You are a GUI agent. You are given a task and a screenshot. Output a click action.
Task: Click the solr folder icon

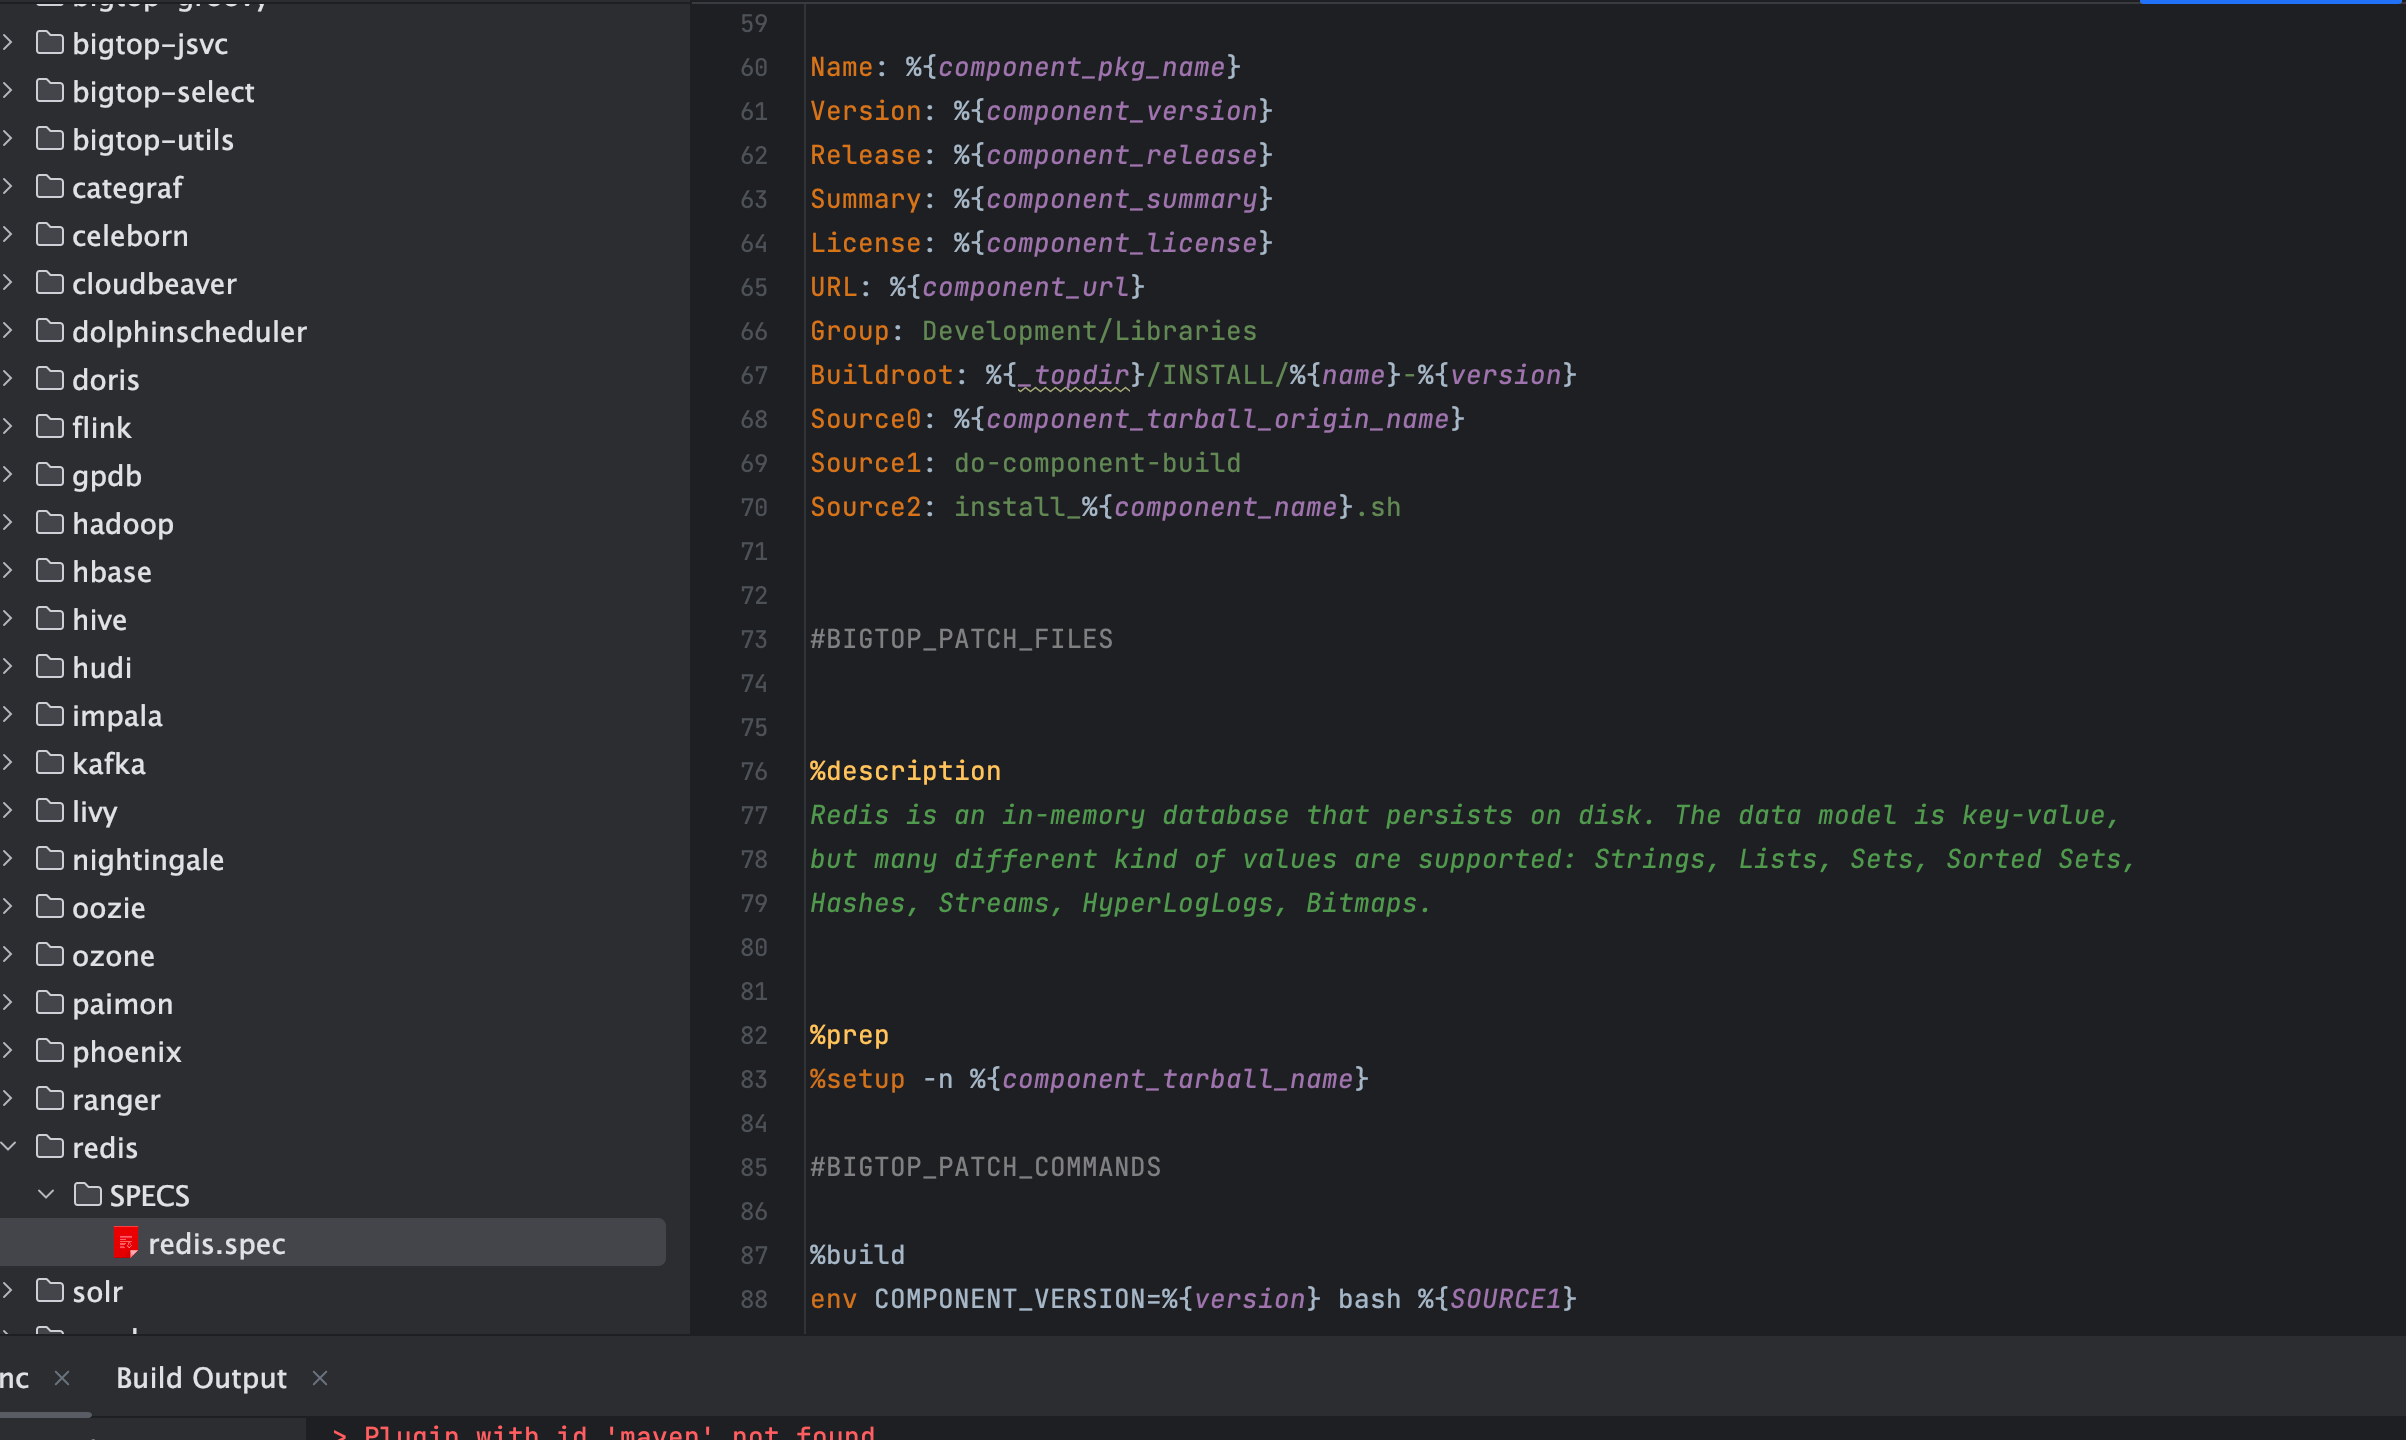pyautogui.click(x=49, y=1291)
